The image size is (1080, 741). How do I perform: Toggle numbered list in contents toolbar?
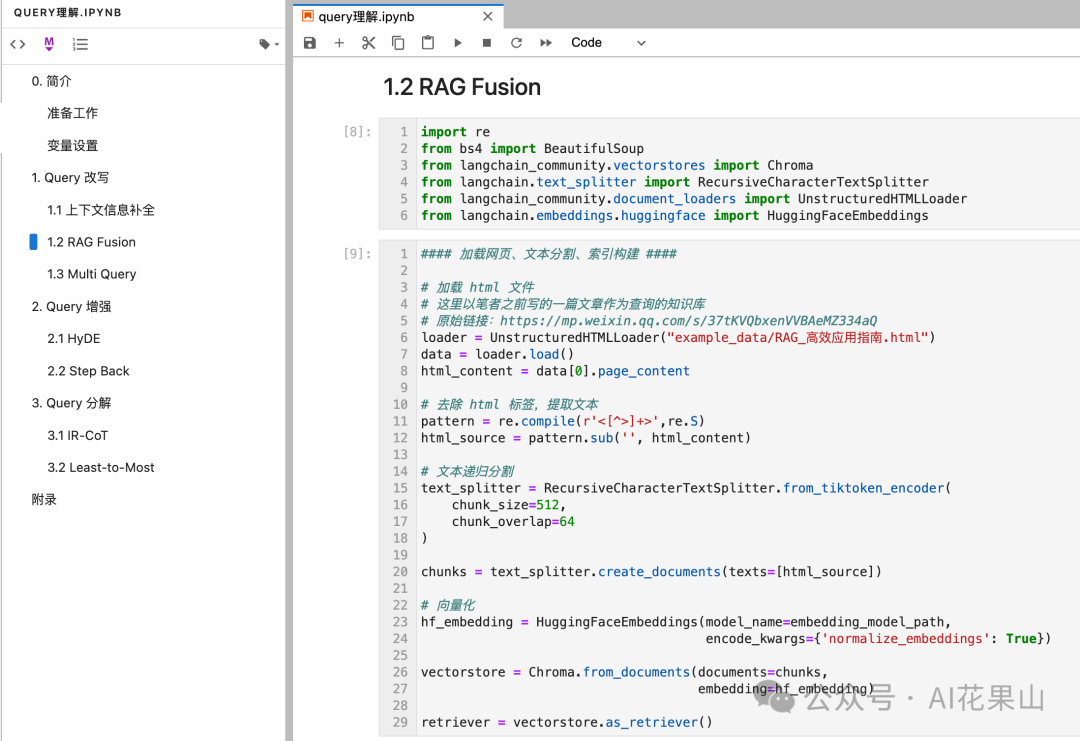(x=80, y=44)
